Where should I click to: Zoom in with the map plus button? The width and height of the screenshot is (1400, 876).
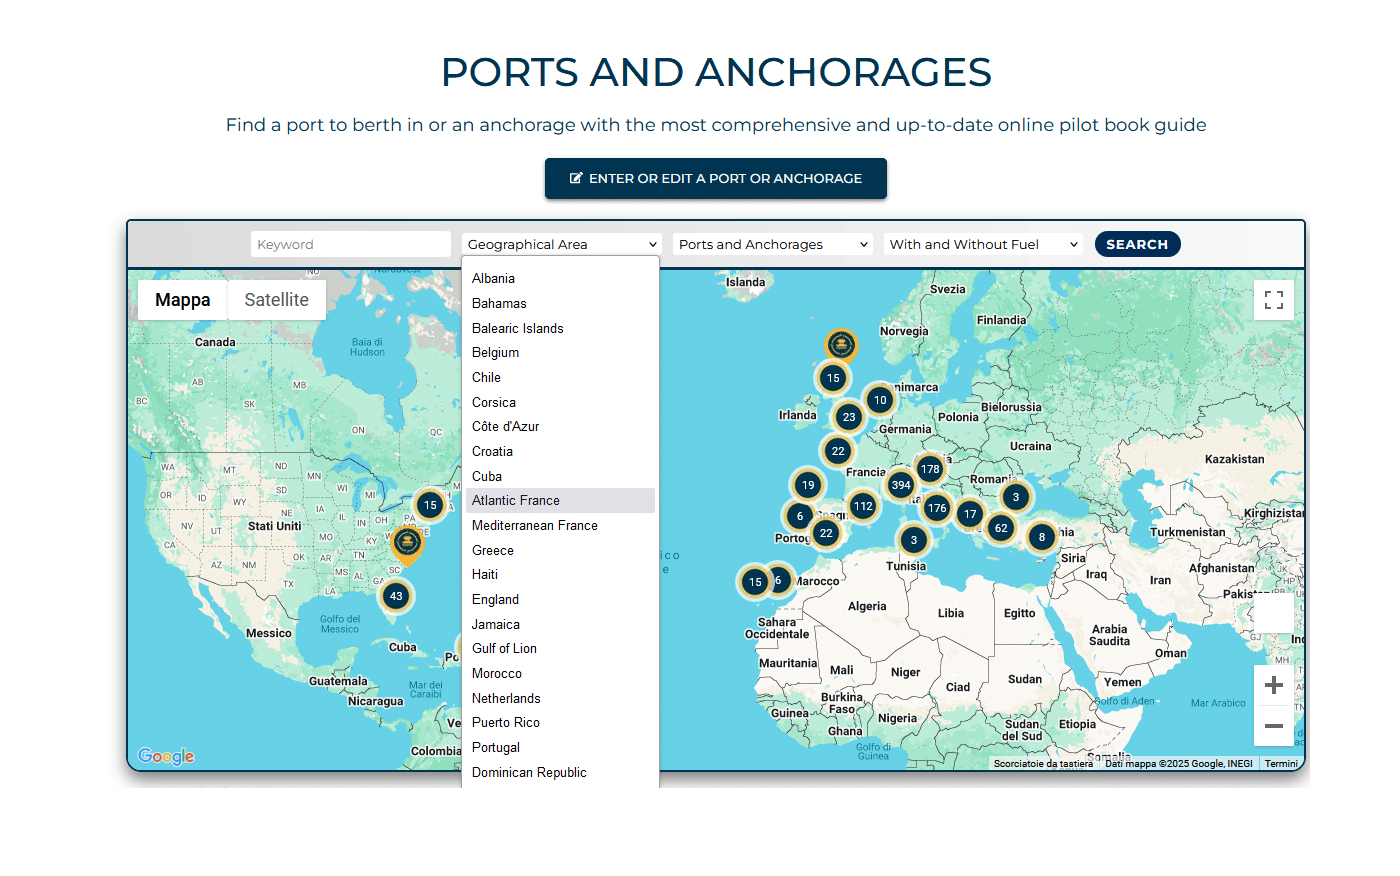1273,685
